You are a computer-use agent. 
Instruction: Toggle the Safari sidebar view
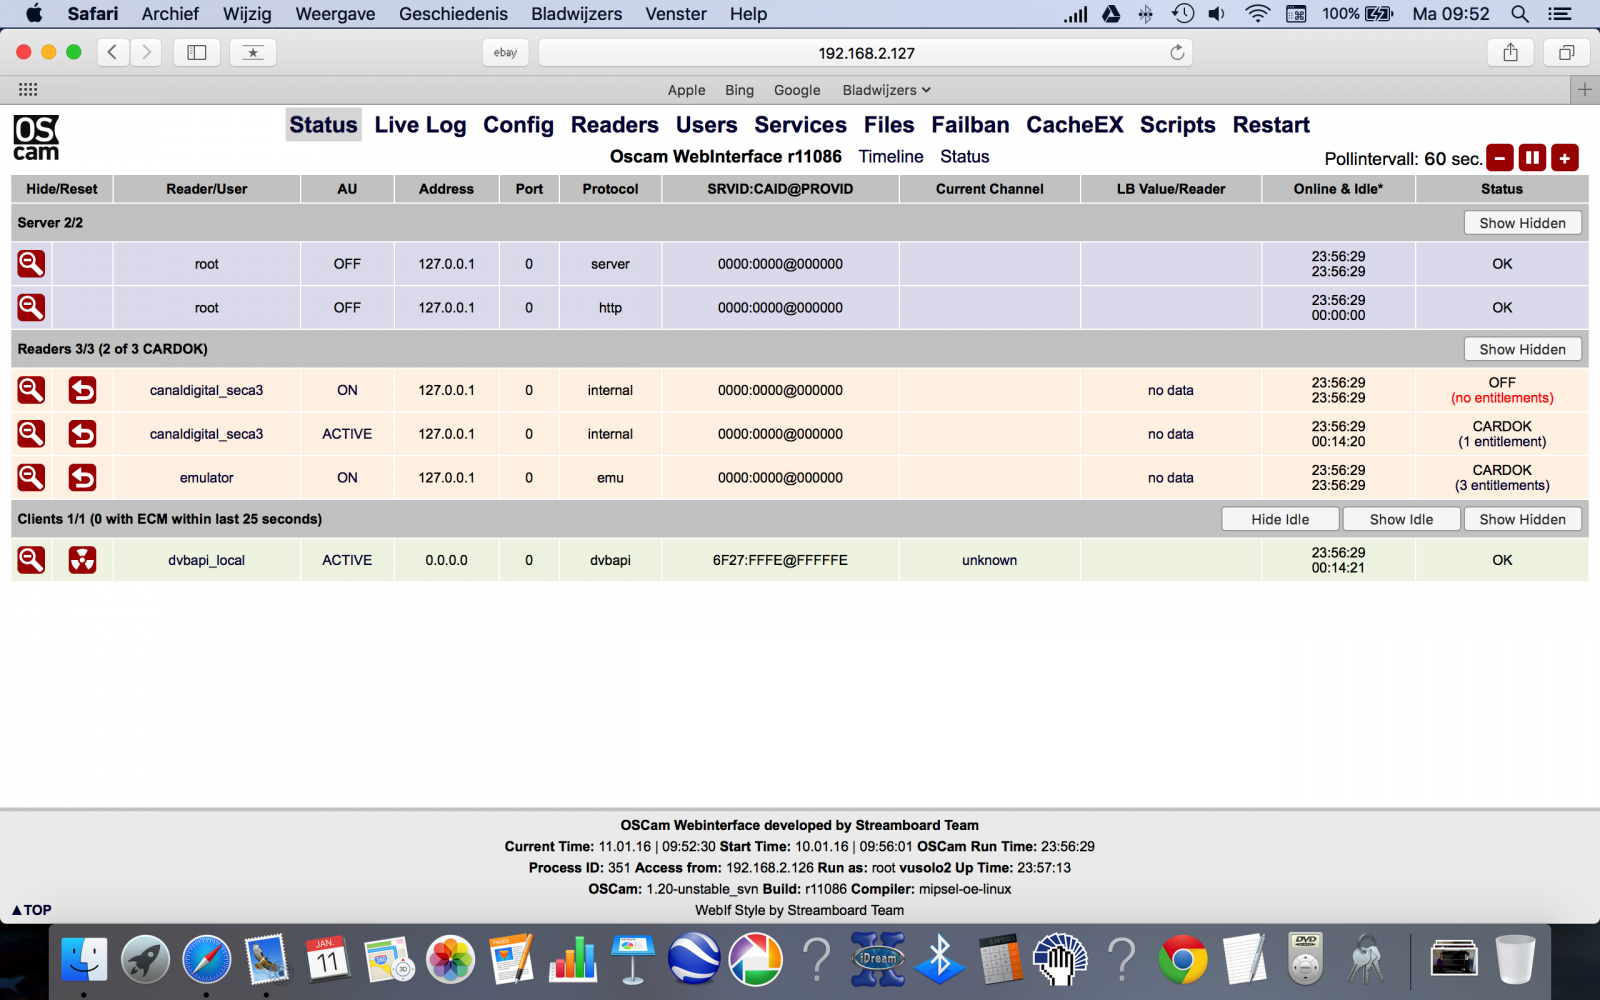(x=197, y=53)
